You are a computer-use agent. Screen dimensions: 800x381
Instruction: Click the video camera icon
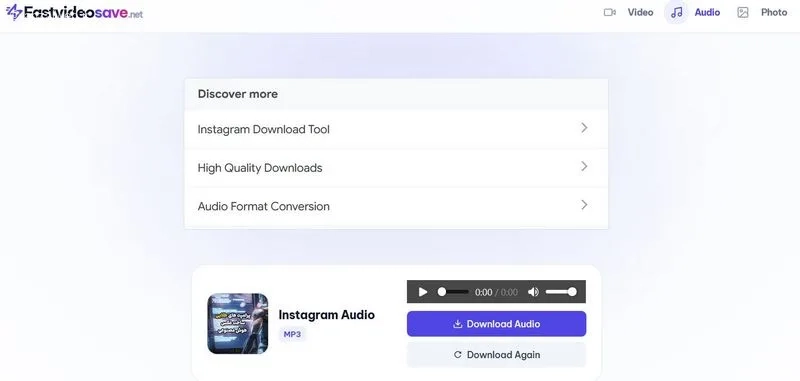tap(610, 12)
